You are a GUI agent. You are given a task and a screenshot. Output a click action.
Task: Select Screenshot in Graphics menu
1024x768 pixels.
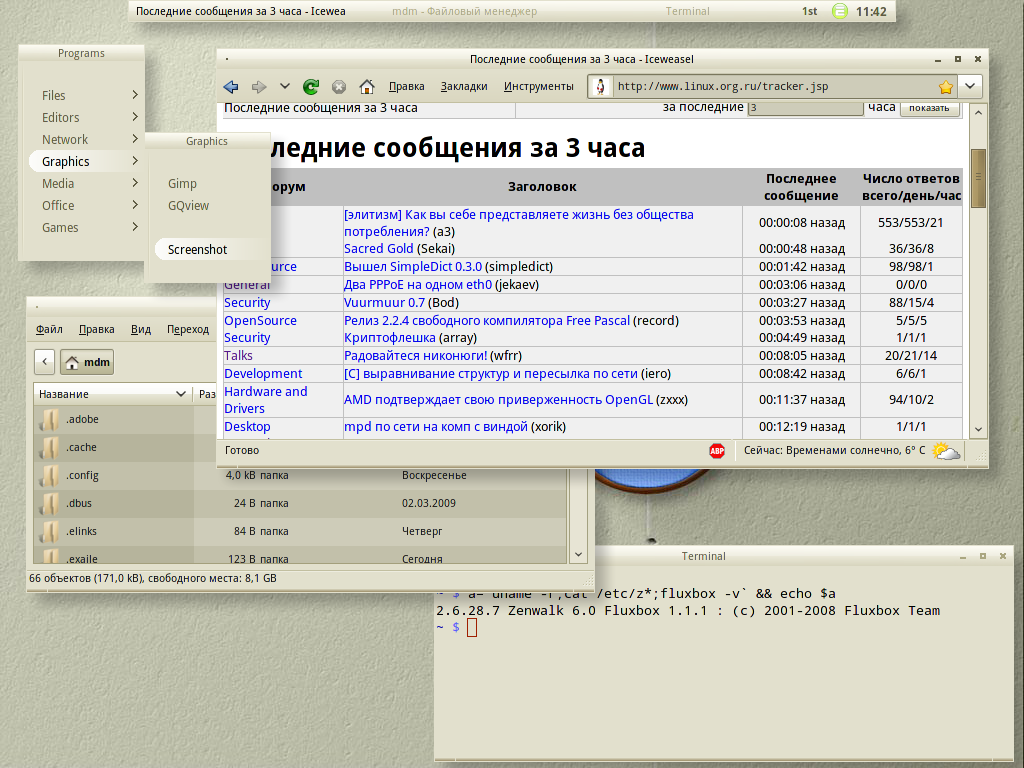[197, 249]
